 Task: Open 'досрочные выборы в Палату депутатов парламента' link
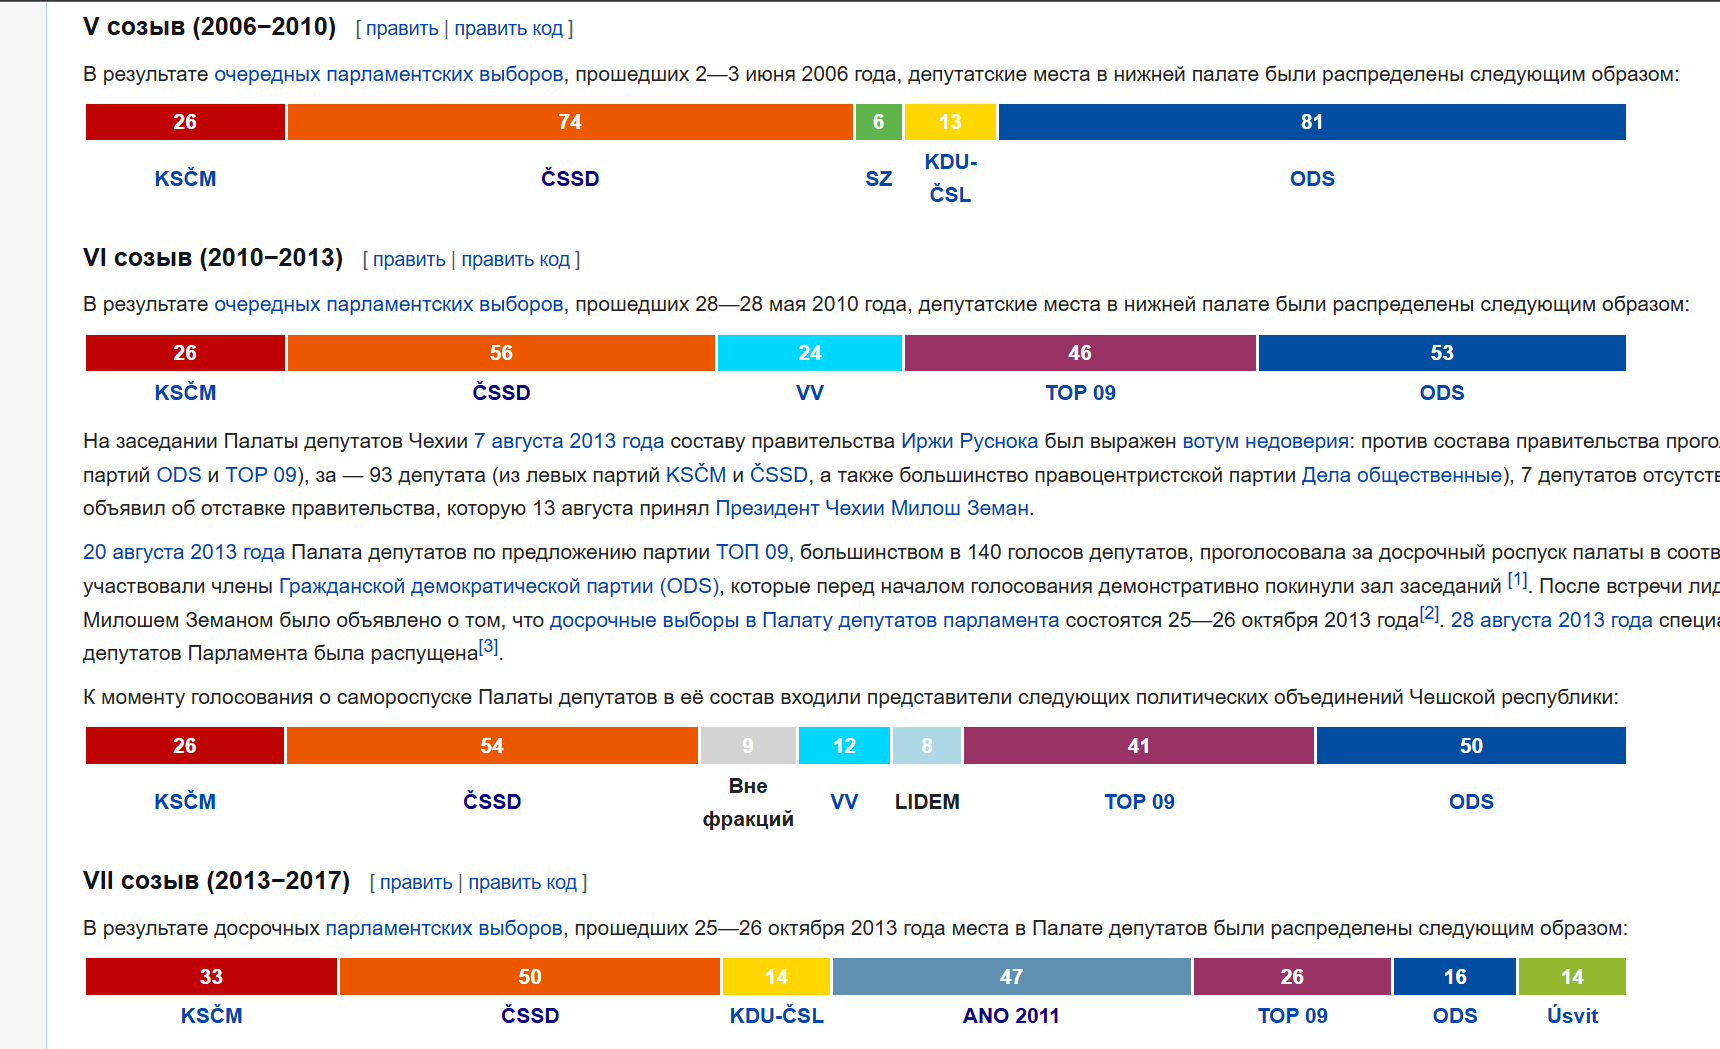tap(804, 620)
